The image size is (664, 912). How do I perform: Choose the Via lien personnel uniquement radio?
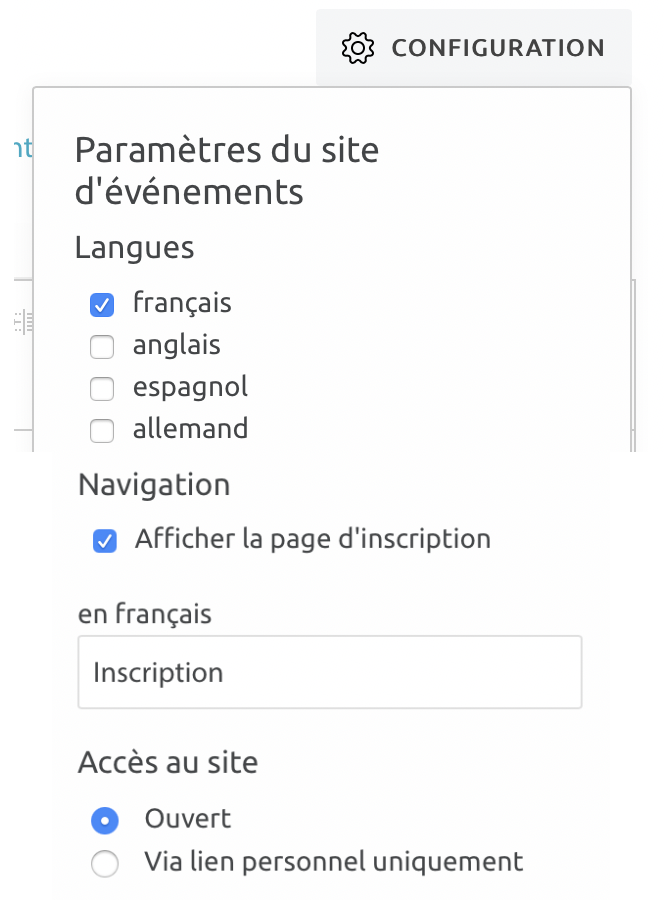coord(105,863)
